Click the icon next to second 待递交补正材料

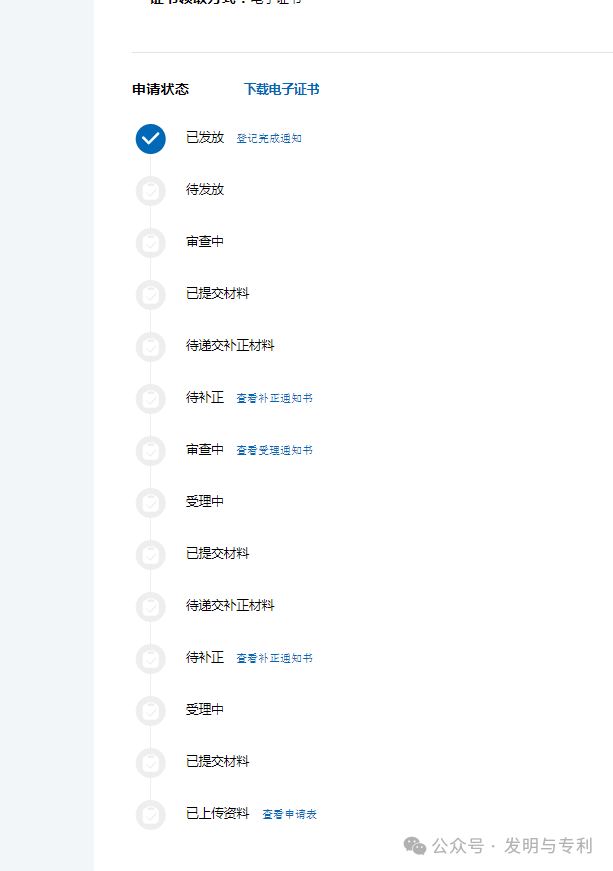pyautogui.click(x=150, y=606)
